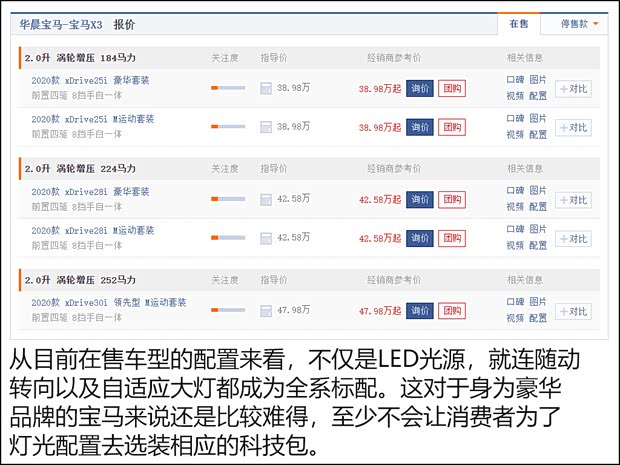Click the 2.0升 涡轮增压 184马力 header
Screen dimensions: 620x465
[80, 58]
